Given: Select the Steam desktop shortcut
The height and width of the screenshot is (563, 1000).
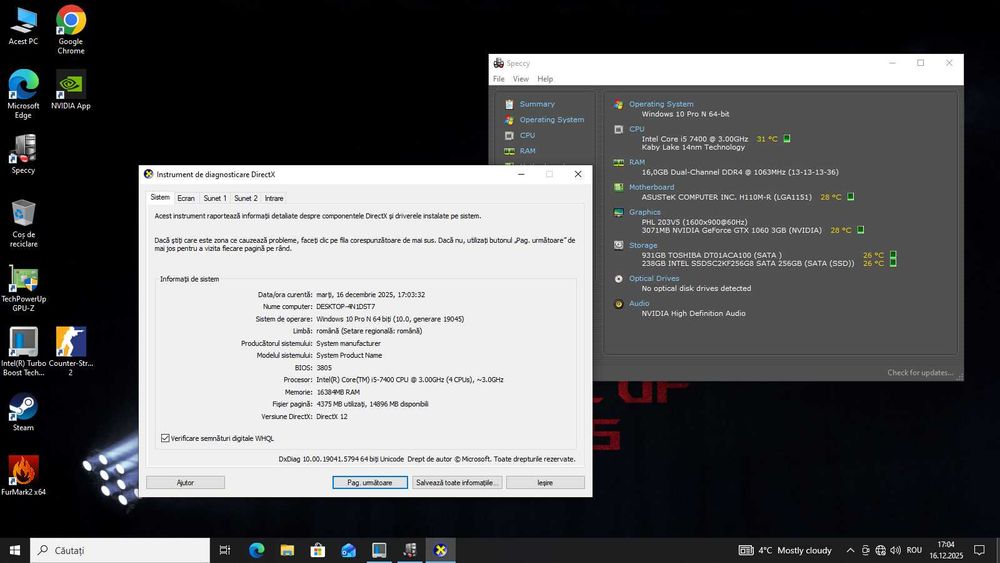Looking at the screenshot, I should point(23,412).
